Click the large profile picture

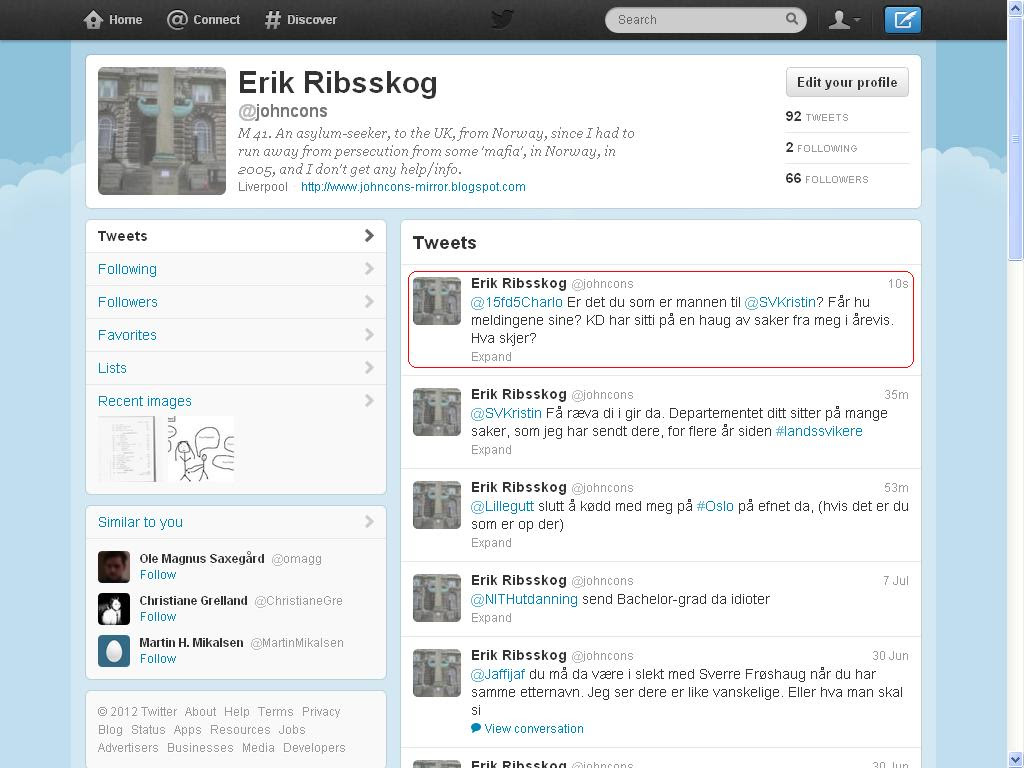[x=162, y=131]
